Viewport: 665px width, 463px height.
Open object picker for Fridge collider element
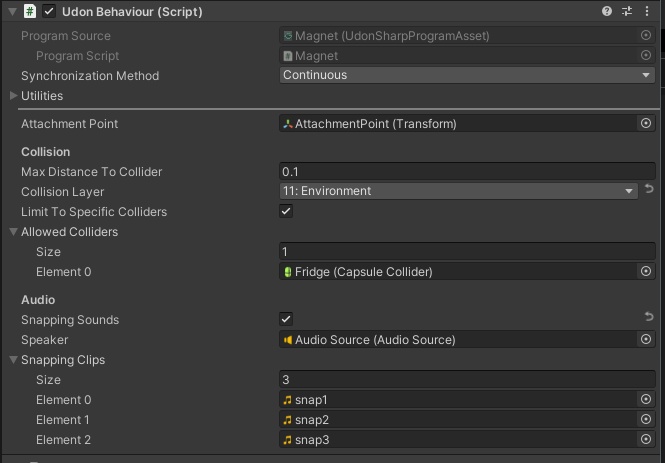pyautogui.click(x=645, y=271)
